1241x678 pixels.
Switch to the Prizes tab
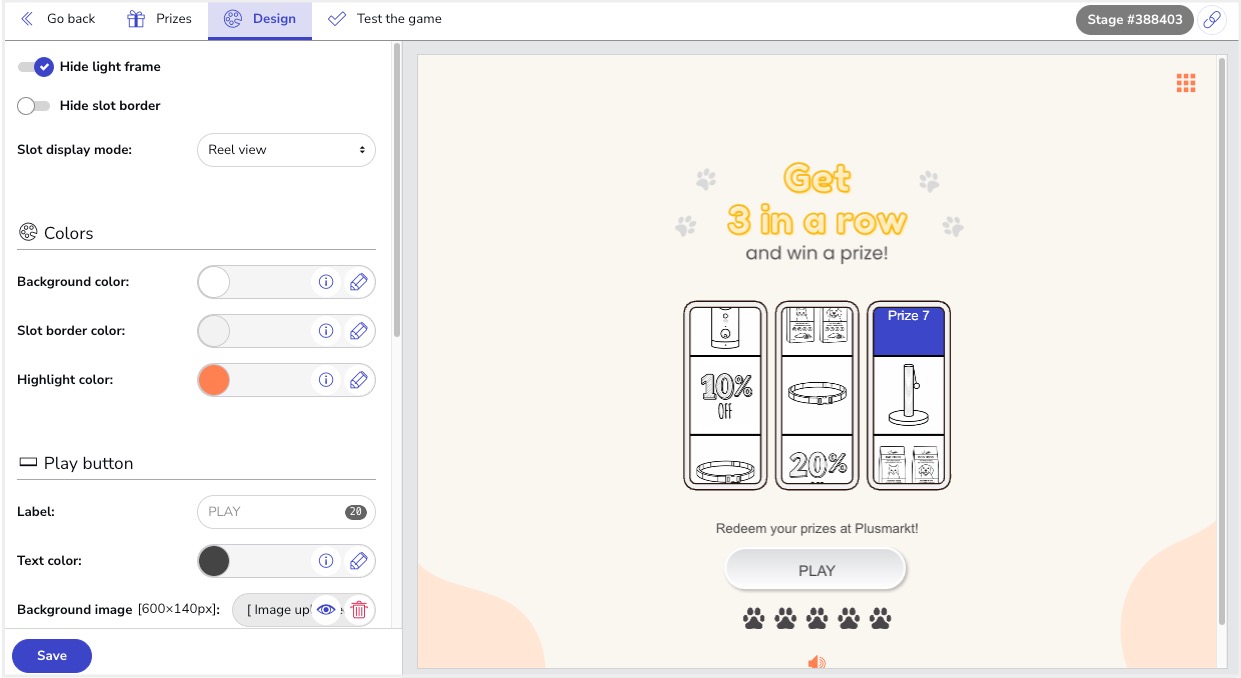(159, 19)
